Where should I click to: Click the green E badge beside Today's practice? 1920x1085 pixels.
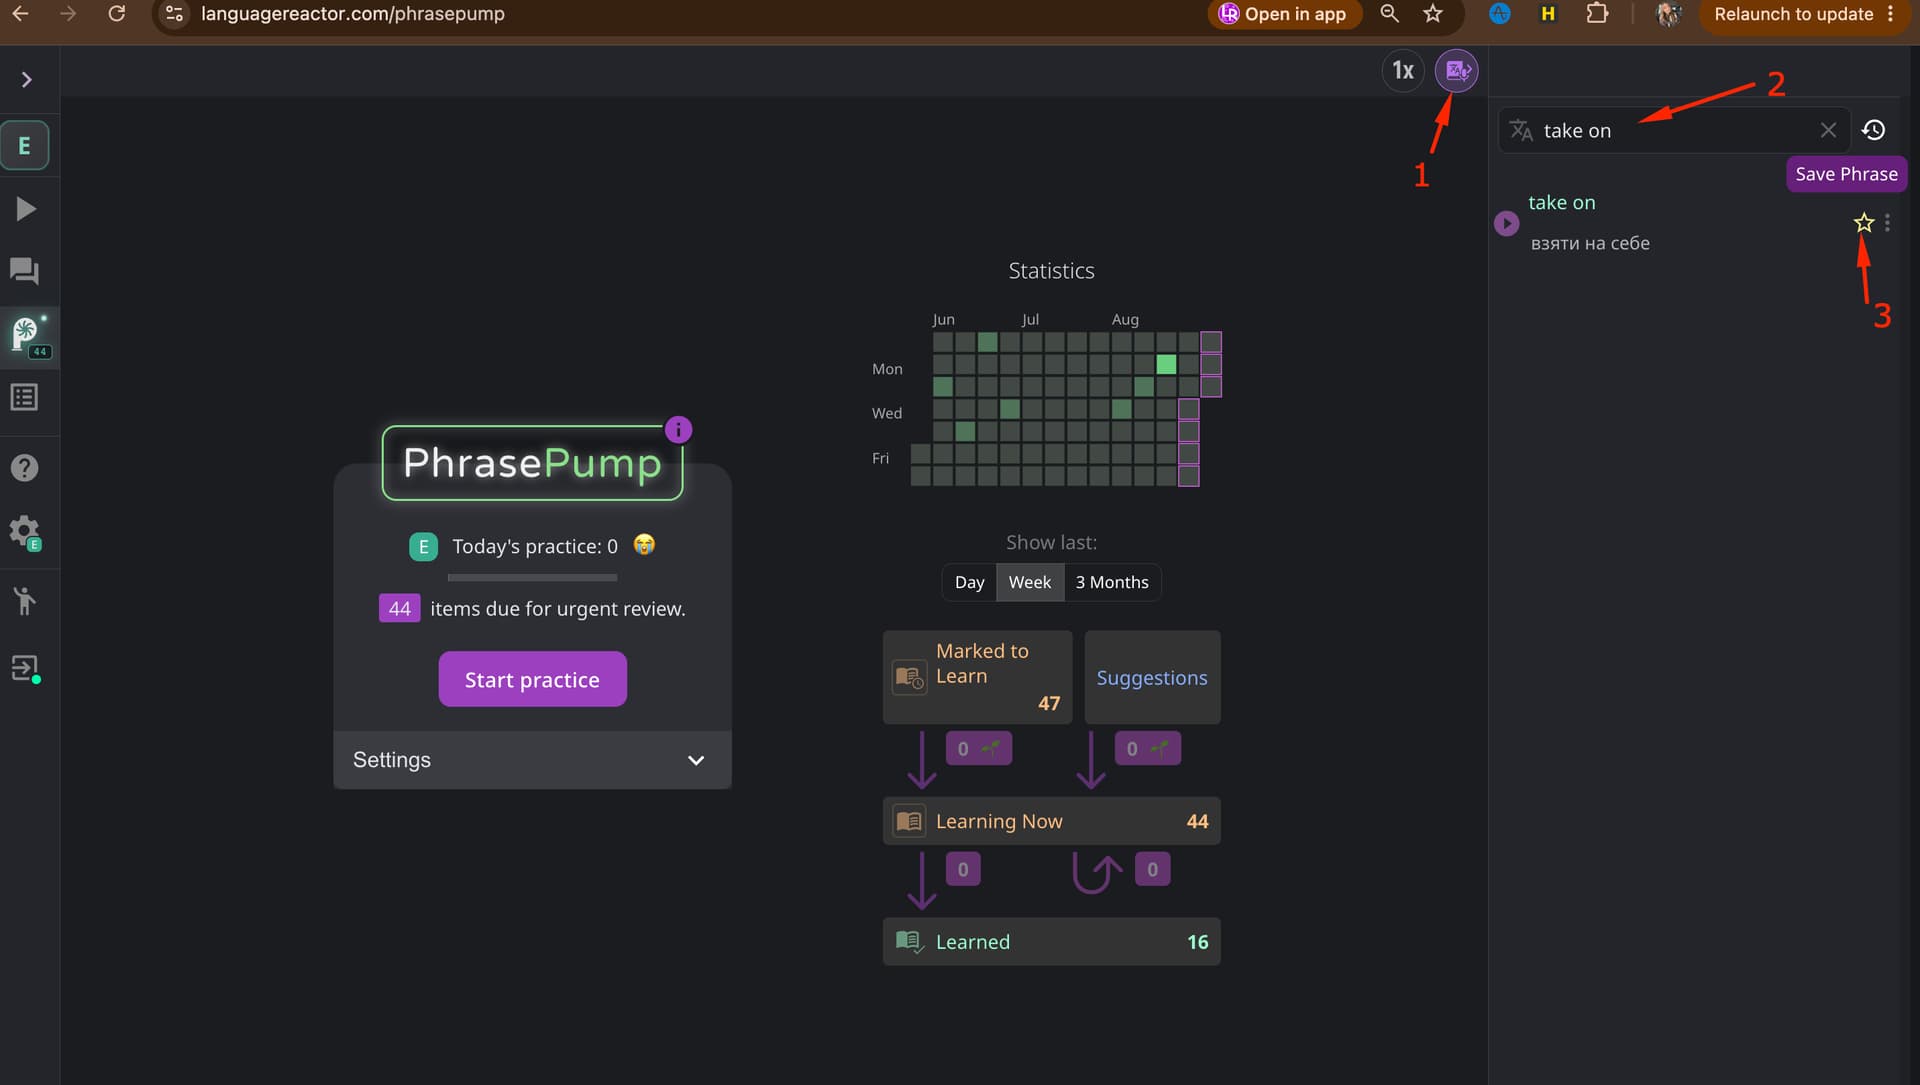423,546
